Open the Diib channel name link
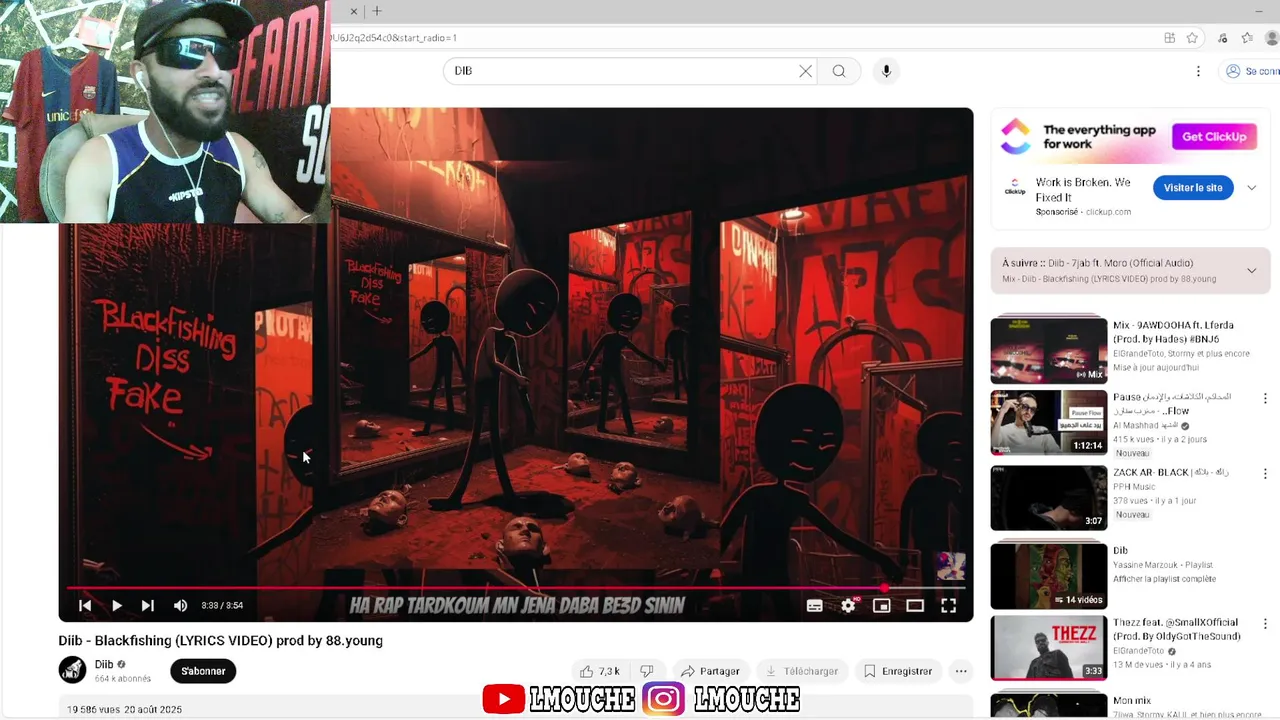The width and height of the screenshot is (1280, 720). (x=104, y=664)
